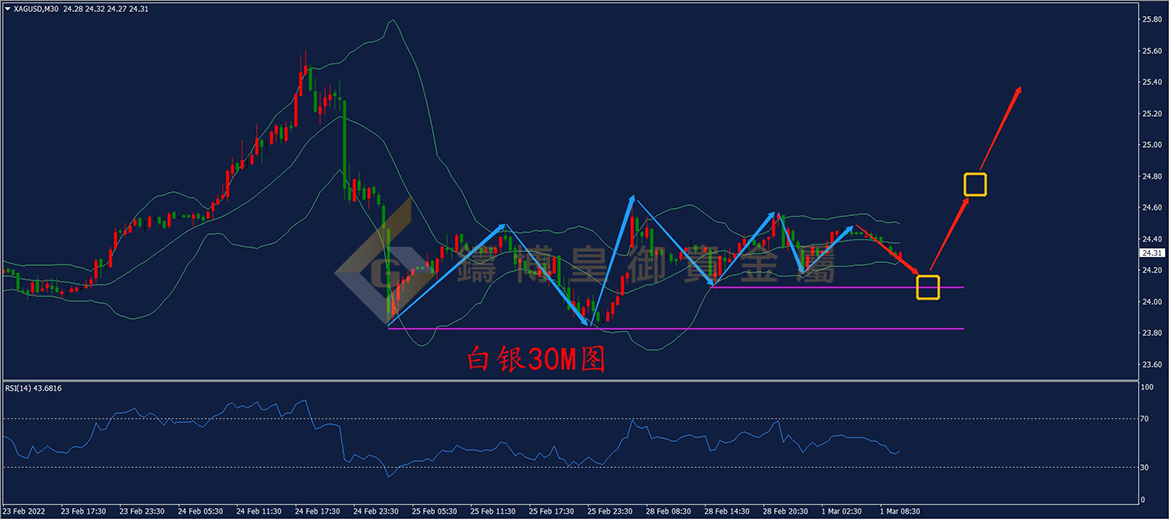Click the 25 Feb 17:30 time label
The height and width of the screenshot is (520, 1170).
[x=551, y=512]
